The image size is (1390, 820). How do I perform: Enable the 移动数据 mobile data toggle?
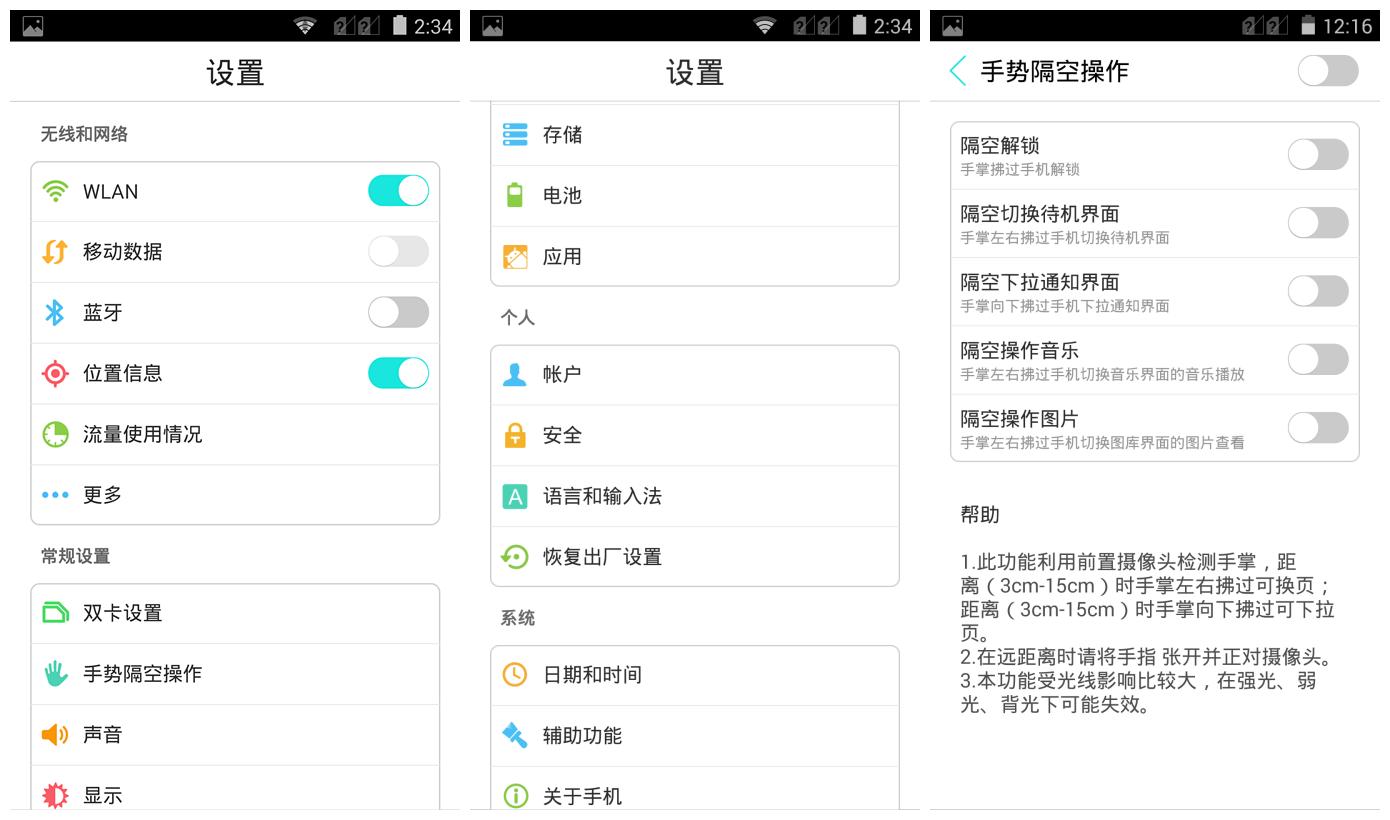pos(398,252)
